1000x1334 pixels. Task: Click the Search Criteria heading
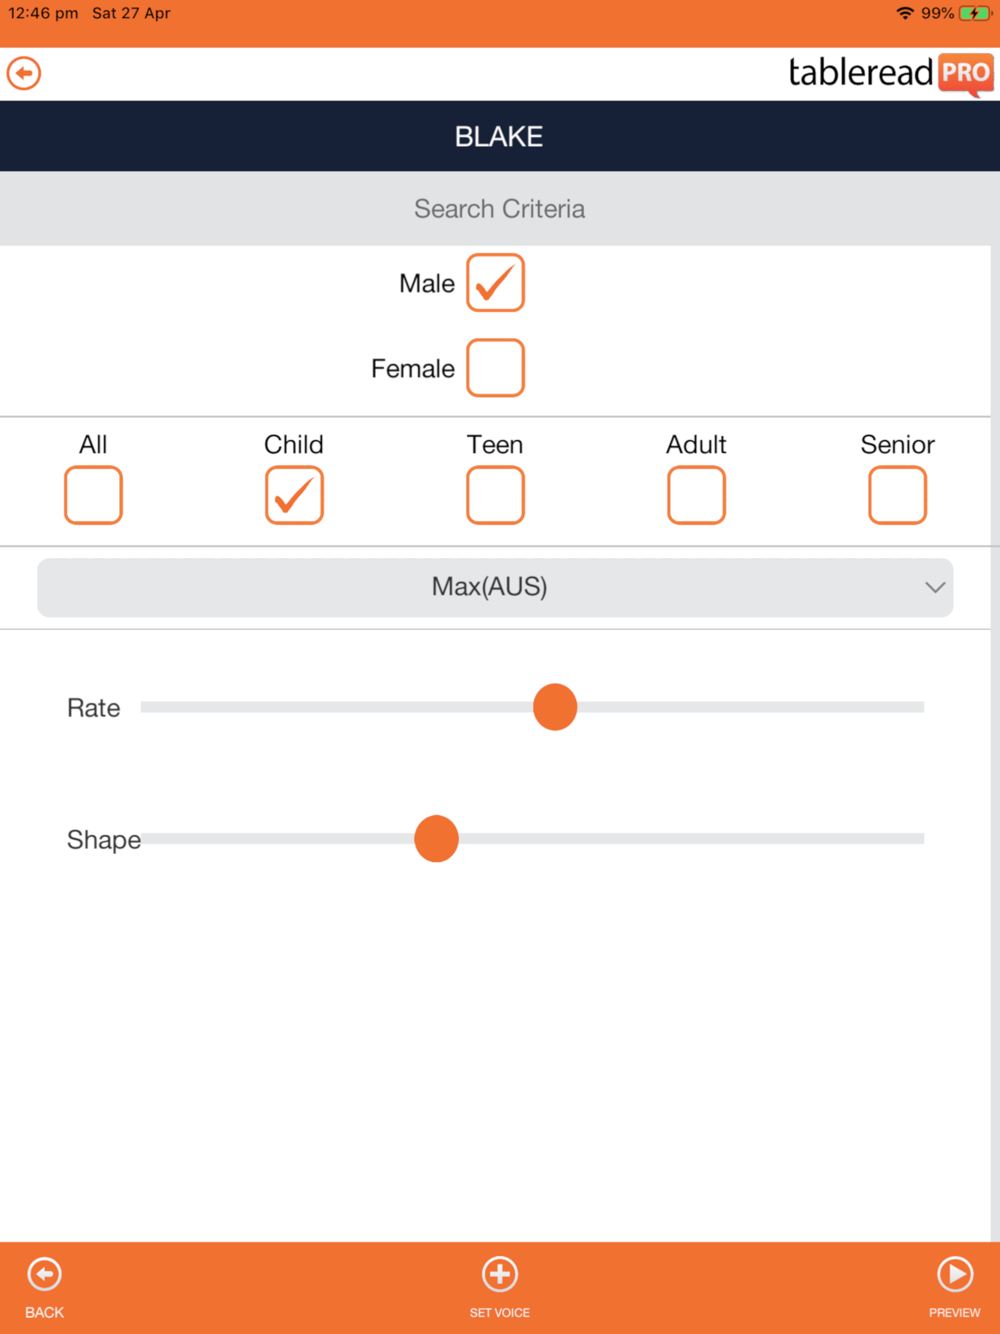point(499,209)
